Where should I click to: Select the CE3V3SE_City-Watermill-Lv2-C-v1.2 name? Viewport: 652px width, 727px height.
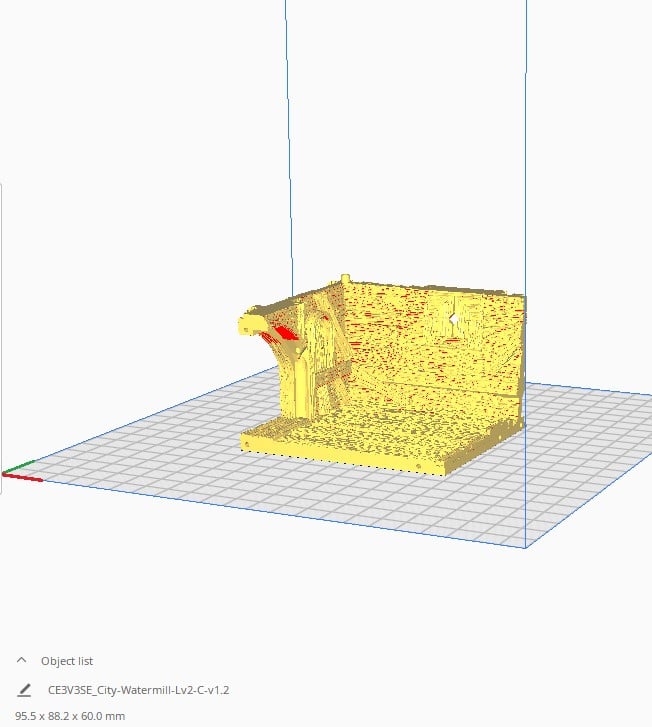click(x=139, y=690)
